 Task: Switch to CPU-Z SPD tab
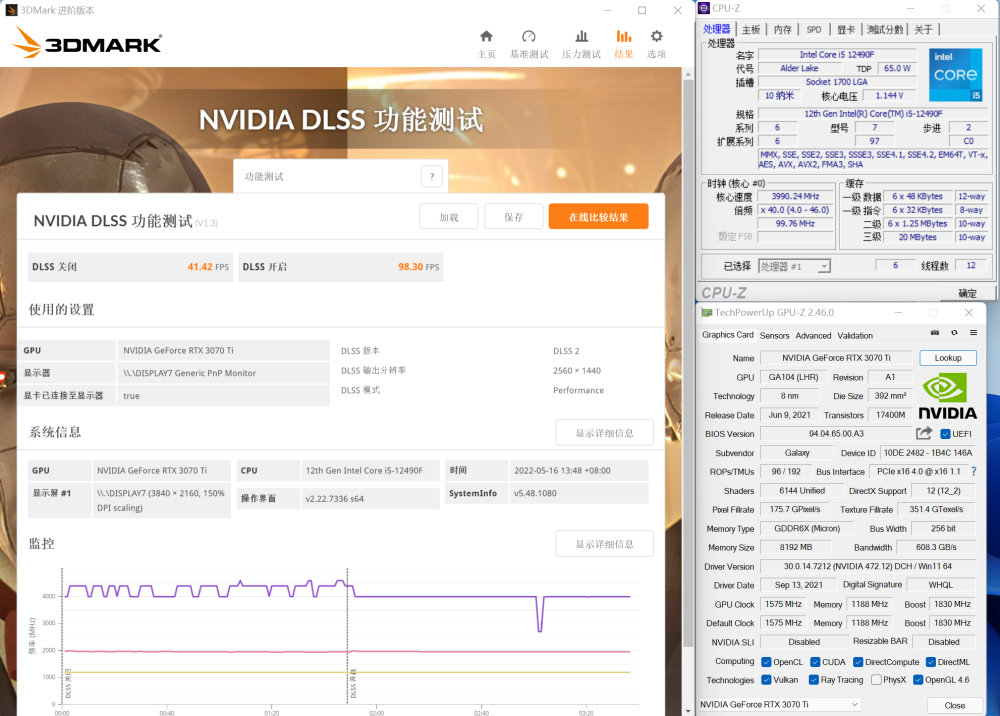[814, 29]
